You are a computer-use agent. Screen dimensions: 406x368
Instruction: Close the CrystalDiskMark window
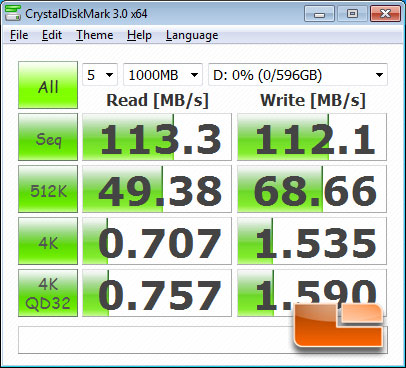(x=385, y=14)
